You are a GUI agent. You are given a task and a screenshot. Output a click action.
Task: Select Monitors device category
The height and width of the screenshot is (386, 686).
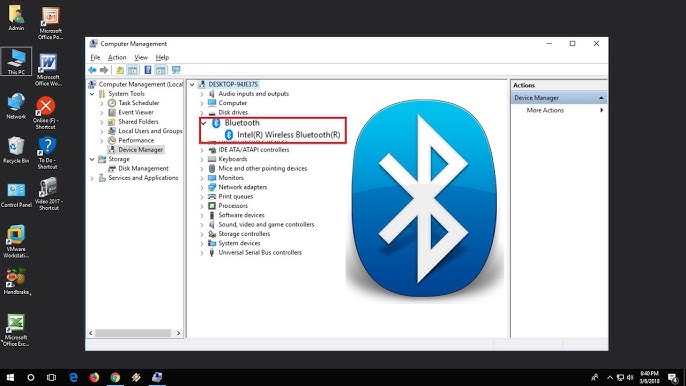pyautogui.click(x=231, y=178)
